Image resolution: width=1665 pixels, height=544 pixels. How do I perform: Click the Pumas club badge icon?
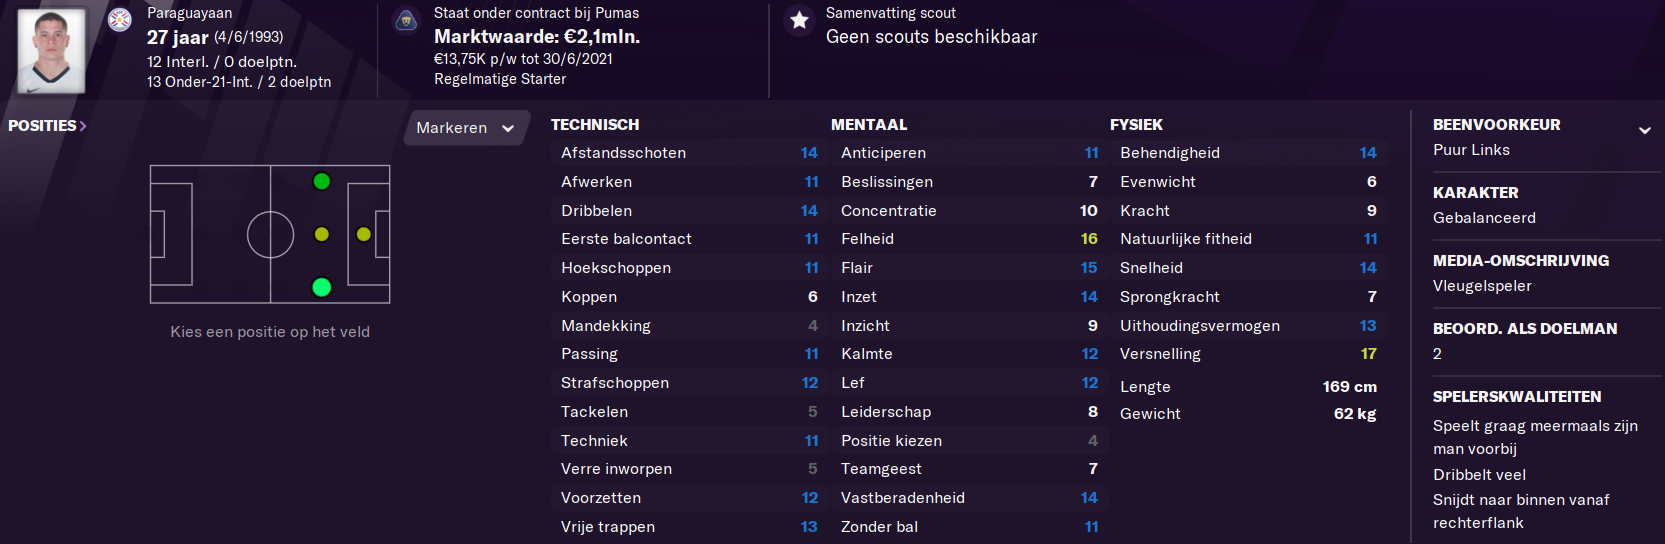[406, 20]
